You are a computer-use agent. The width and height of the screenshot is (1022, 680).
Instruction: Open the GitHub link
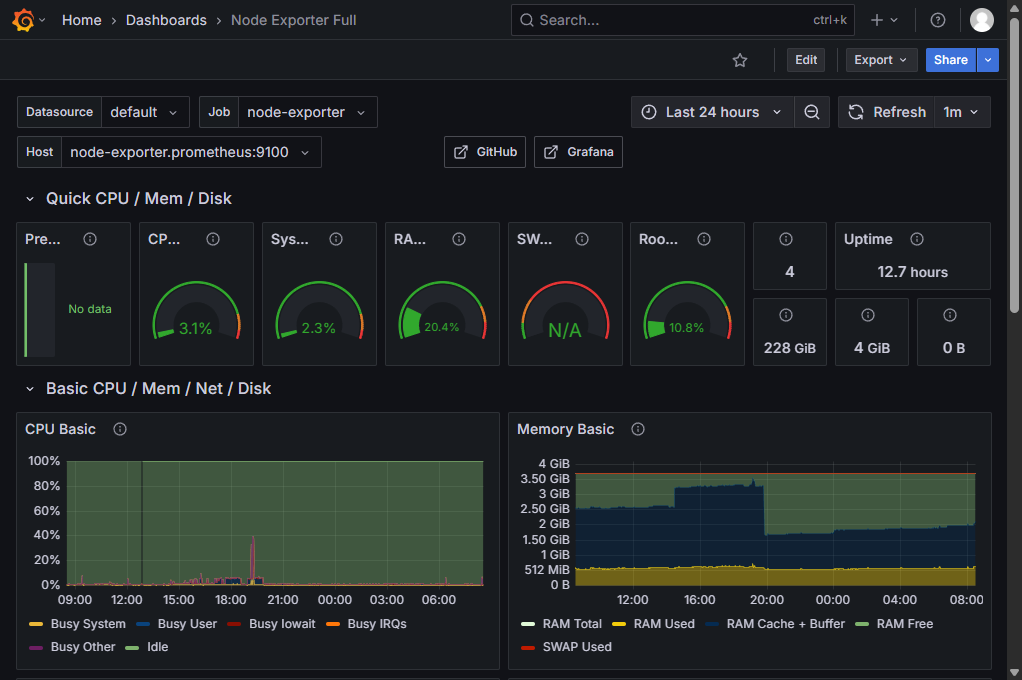pyautogui.click(x=485, y=152)
